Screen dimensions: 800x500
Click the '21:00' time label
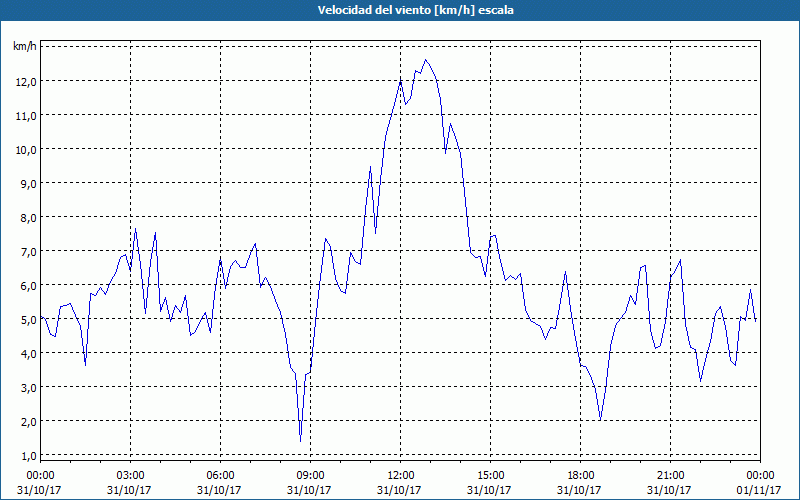tap(670, 476)
